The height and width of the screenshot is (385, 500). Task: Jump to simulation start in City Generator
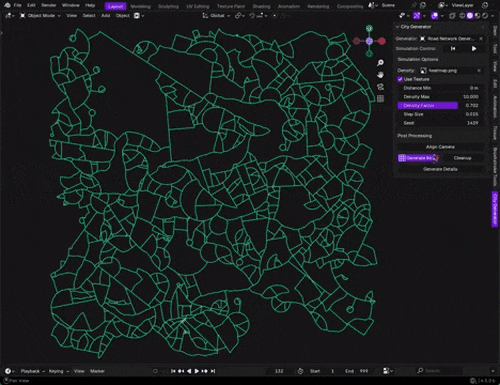click(x=453, y=49)
